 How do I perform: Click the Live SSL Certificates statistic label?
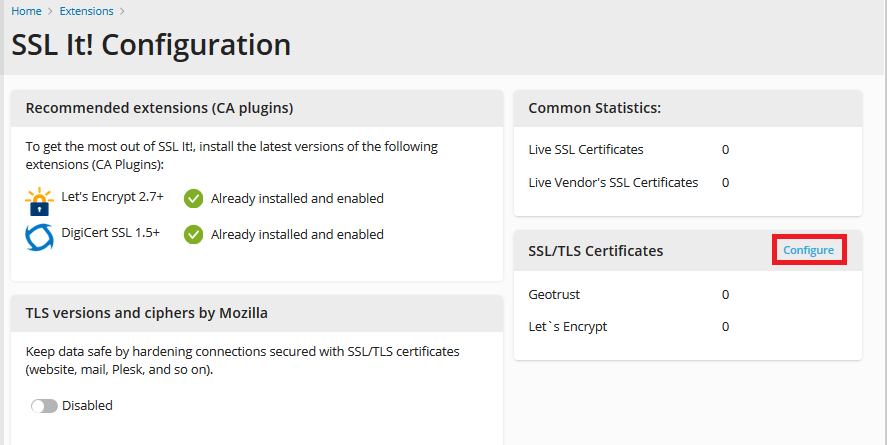(x=586, y=150)
